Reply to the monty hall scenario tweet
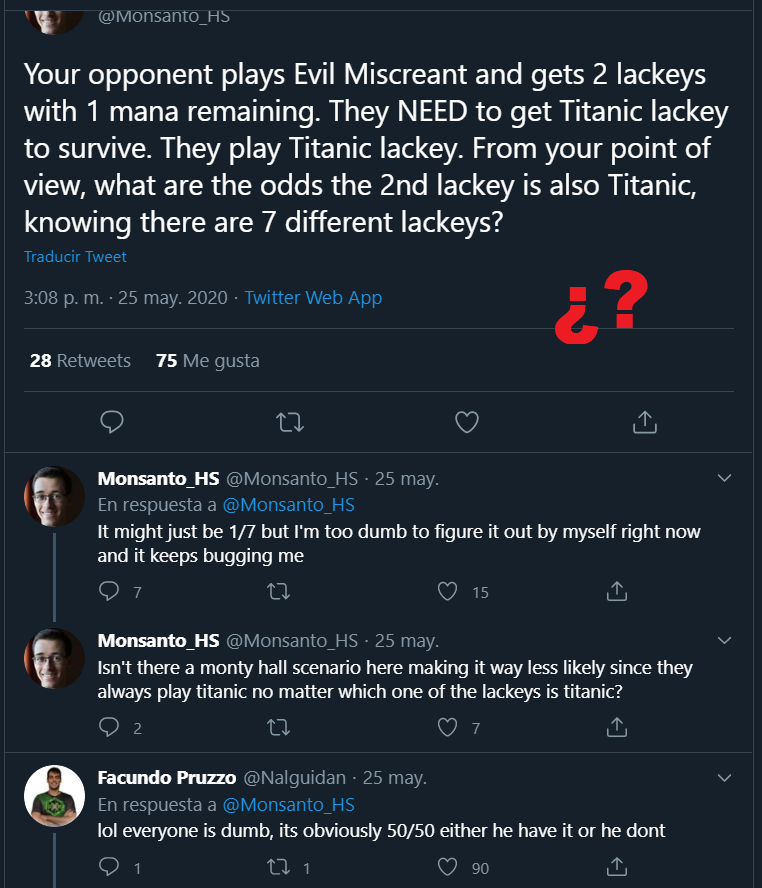The width and height of the screenshot is (762, 888). [110, 728]
